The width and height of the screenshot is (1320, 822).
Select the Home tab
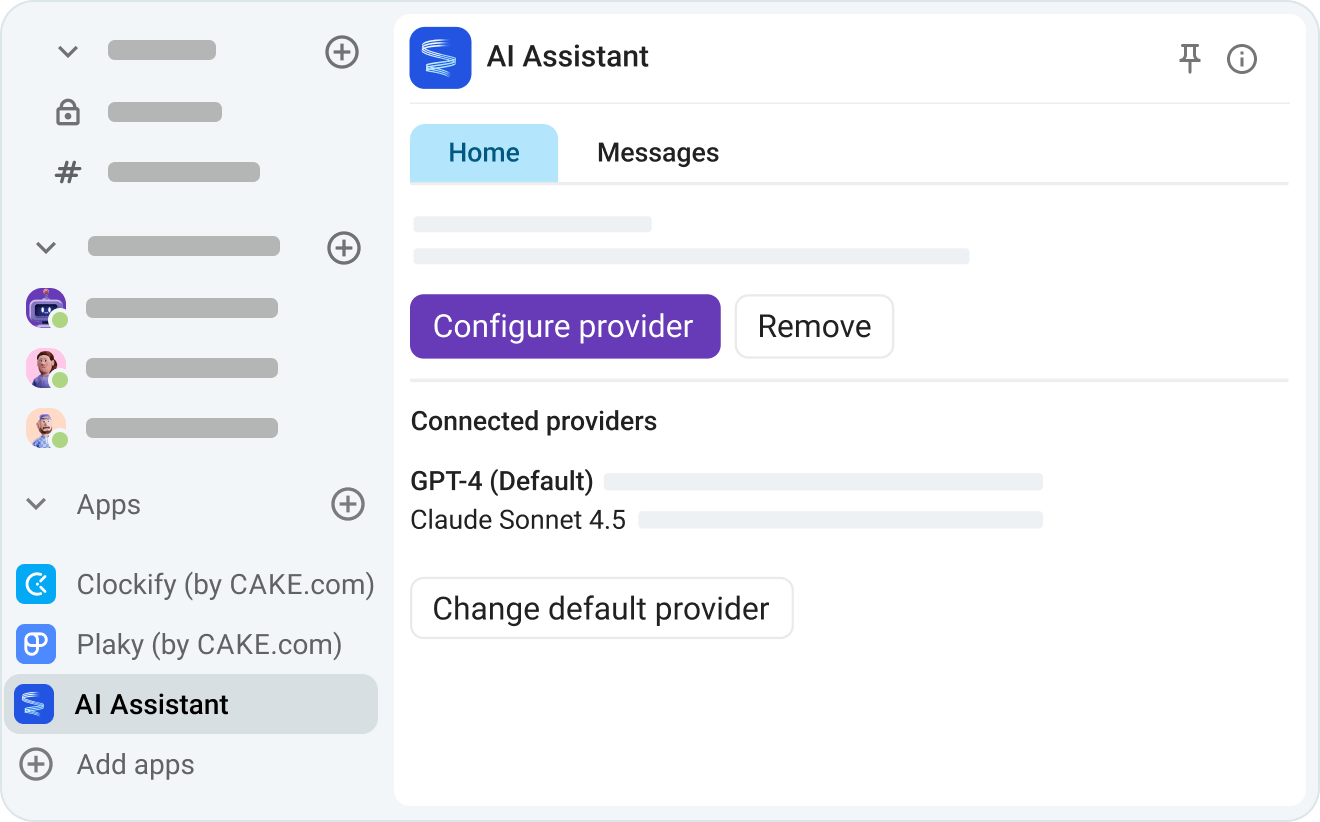(484, 152)
